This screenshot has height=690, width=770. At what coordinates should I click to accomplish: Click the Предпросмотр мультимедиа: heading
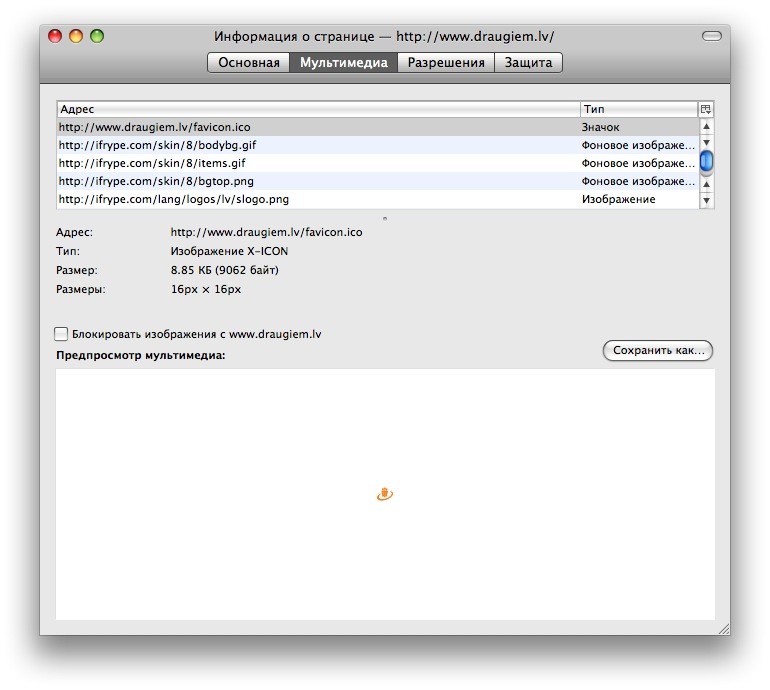(x=140, y=355)
